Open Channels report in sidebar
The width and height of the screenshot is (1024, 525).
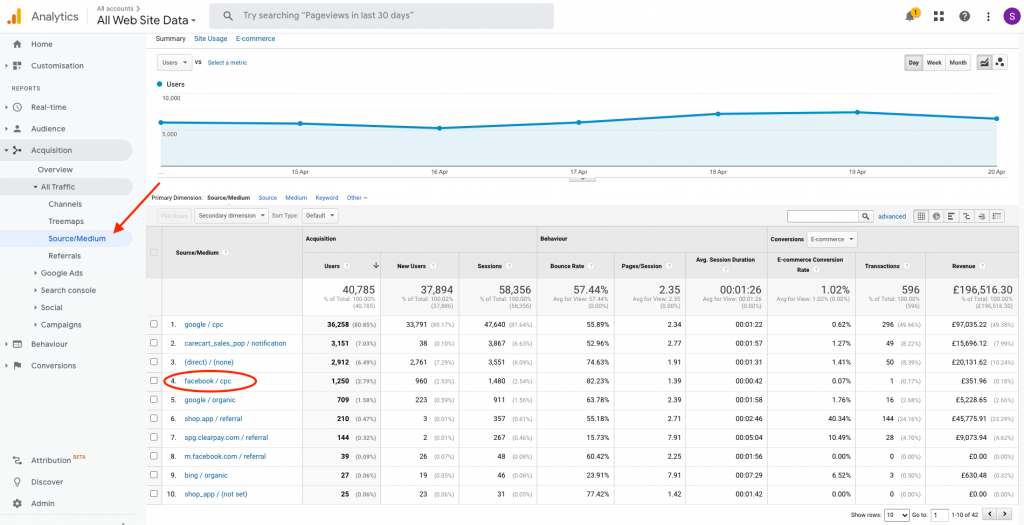pos(65,204)
